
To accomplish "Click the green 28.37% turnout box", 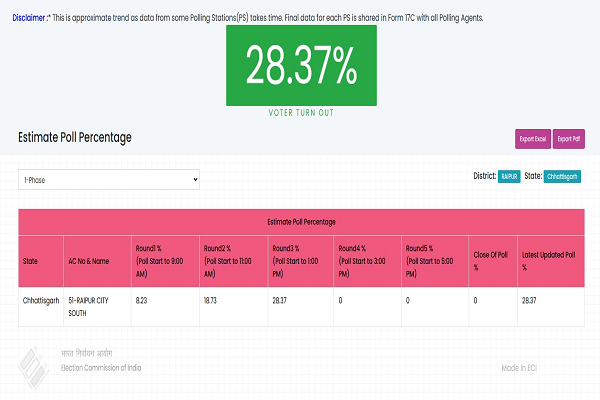I will coord(301,64).
